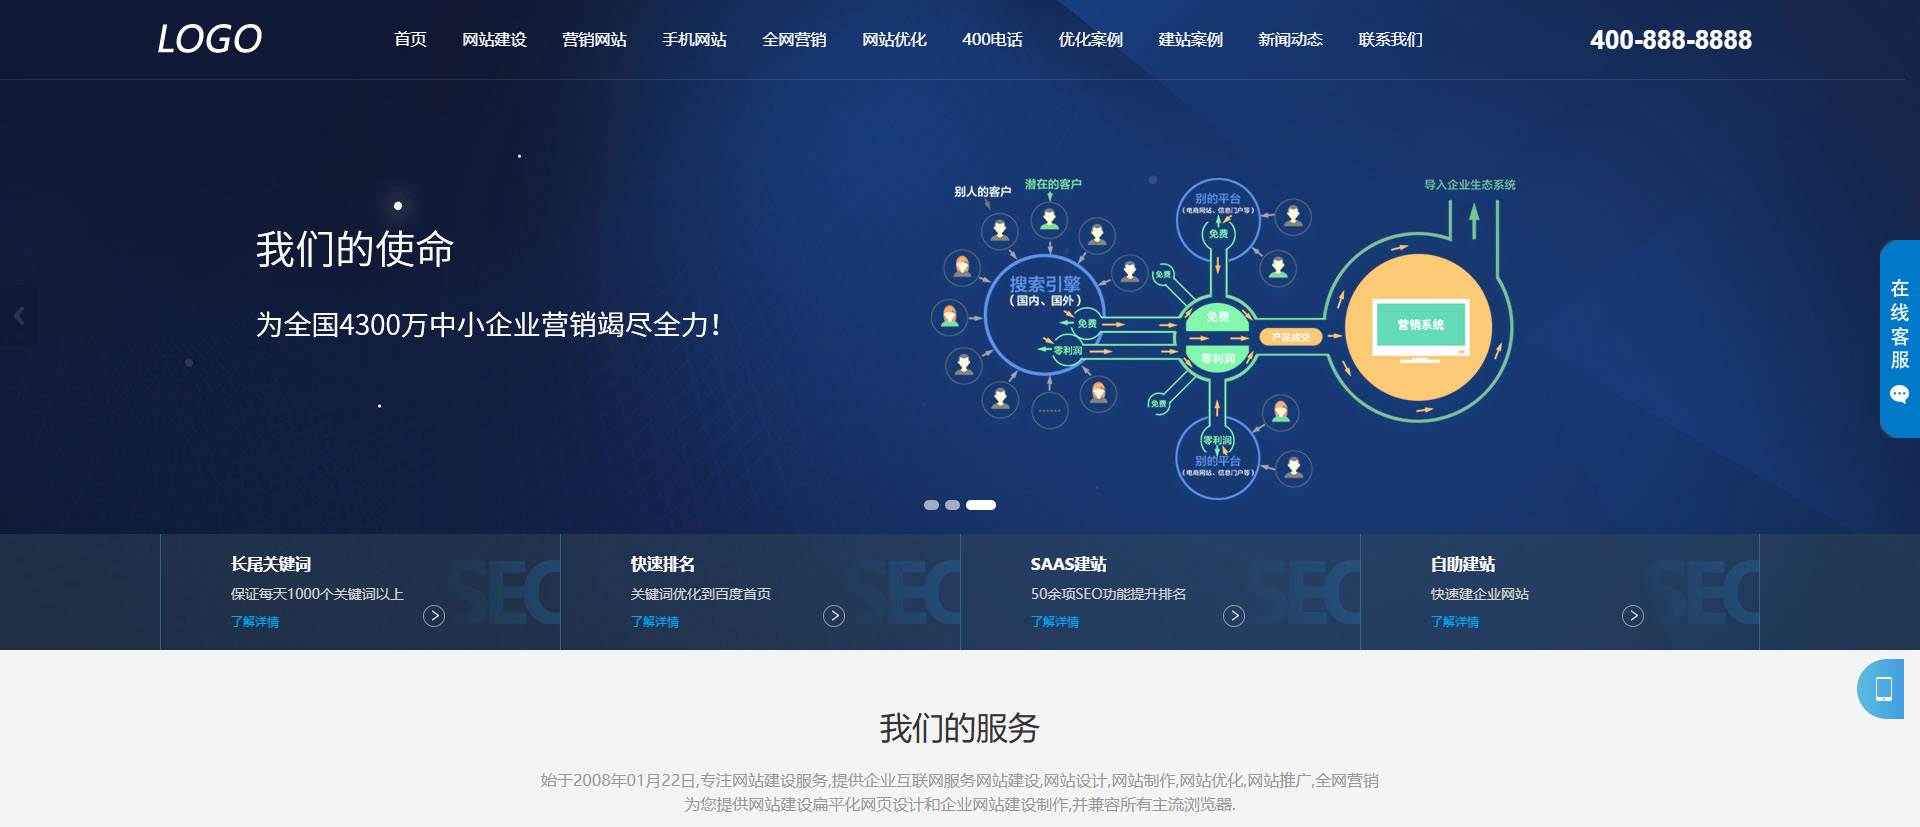Image resolution: width=1920 pixels, height=827 pixels.
Task: Click 了解详情 link under 长尾关键词
Action: coord(255,622)
